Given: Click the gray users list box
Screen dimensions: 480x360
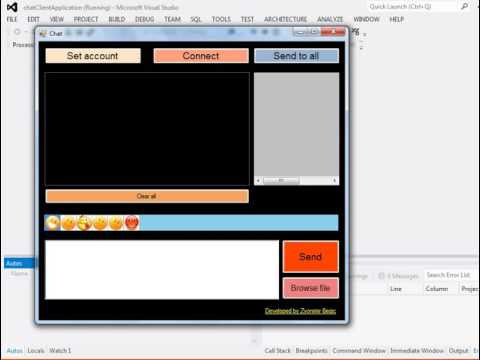Looking at the screenshot, I should (296, 124).
